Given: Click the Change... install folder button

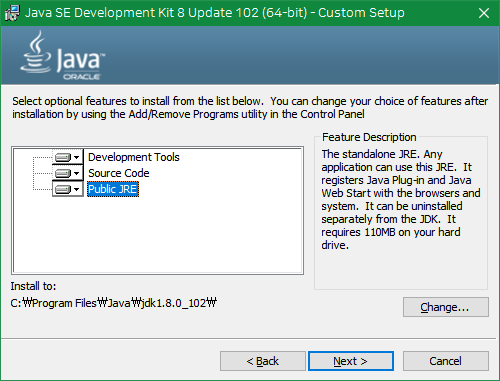Looking at the screenshot, I should [x=446, y=307].
